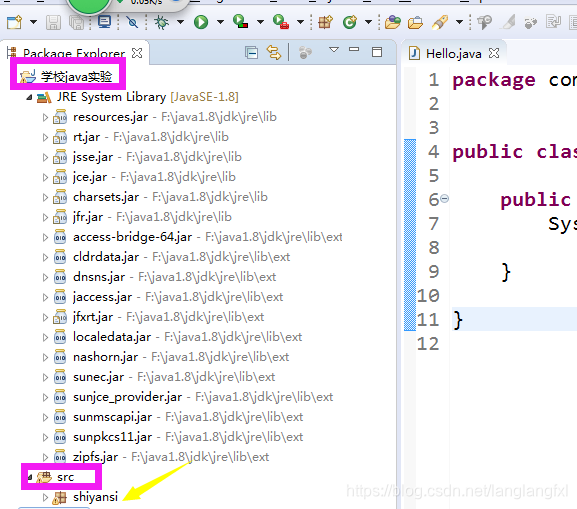This screenshot has width=577, height=509.
Task: Select the shiyansi package
Action: pyautogui.click(x=95, y=497)
